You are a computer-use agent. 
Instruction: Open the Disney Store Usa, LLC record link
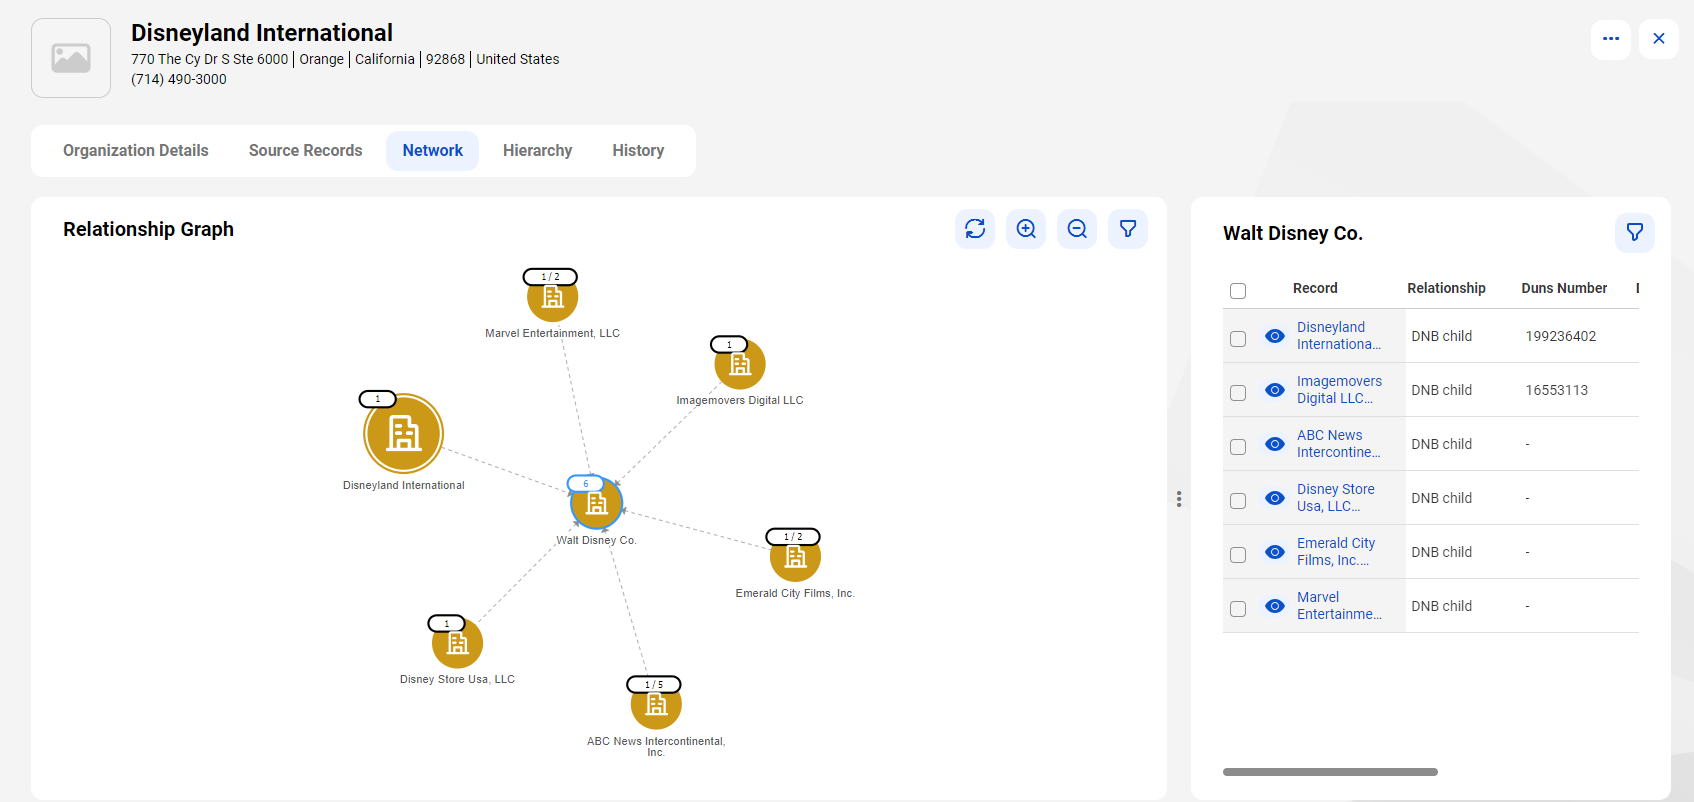[x=1336, y=498]
